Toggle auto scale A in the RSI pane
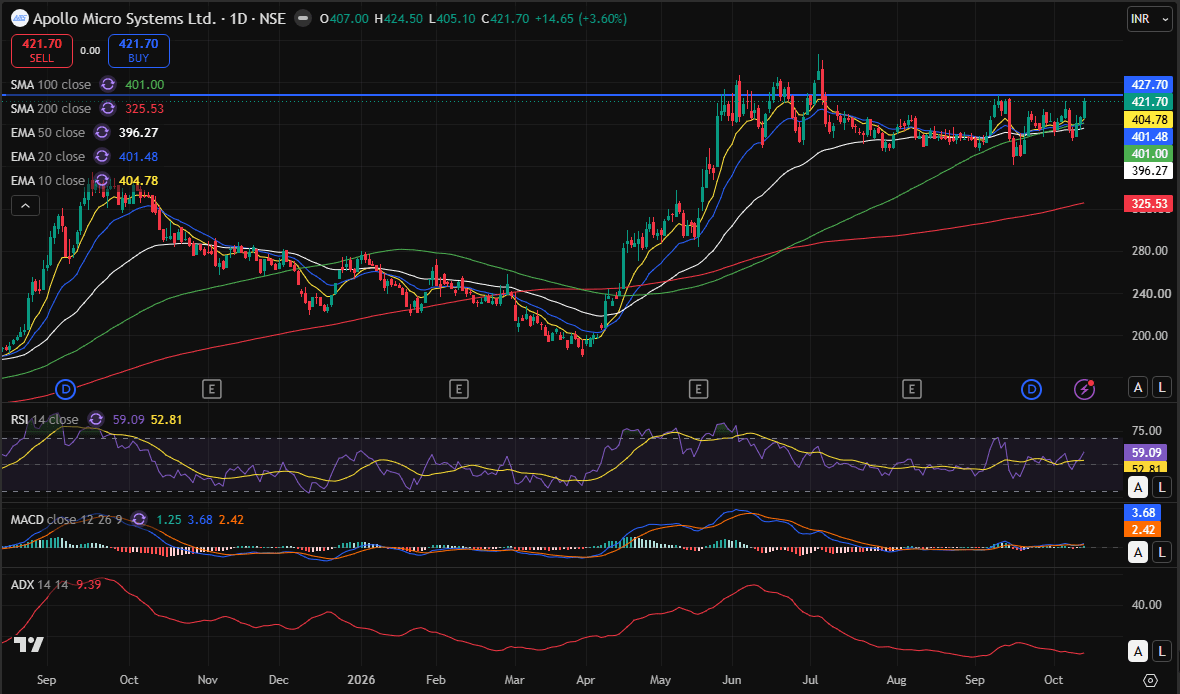The width and height of the screenshot is (1180, 694). coord(1138,487)
